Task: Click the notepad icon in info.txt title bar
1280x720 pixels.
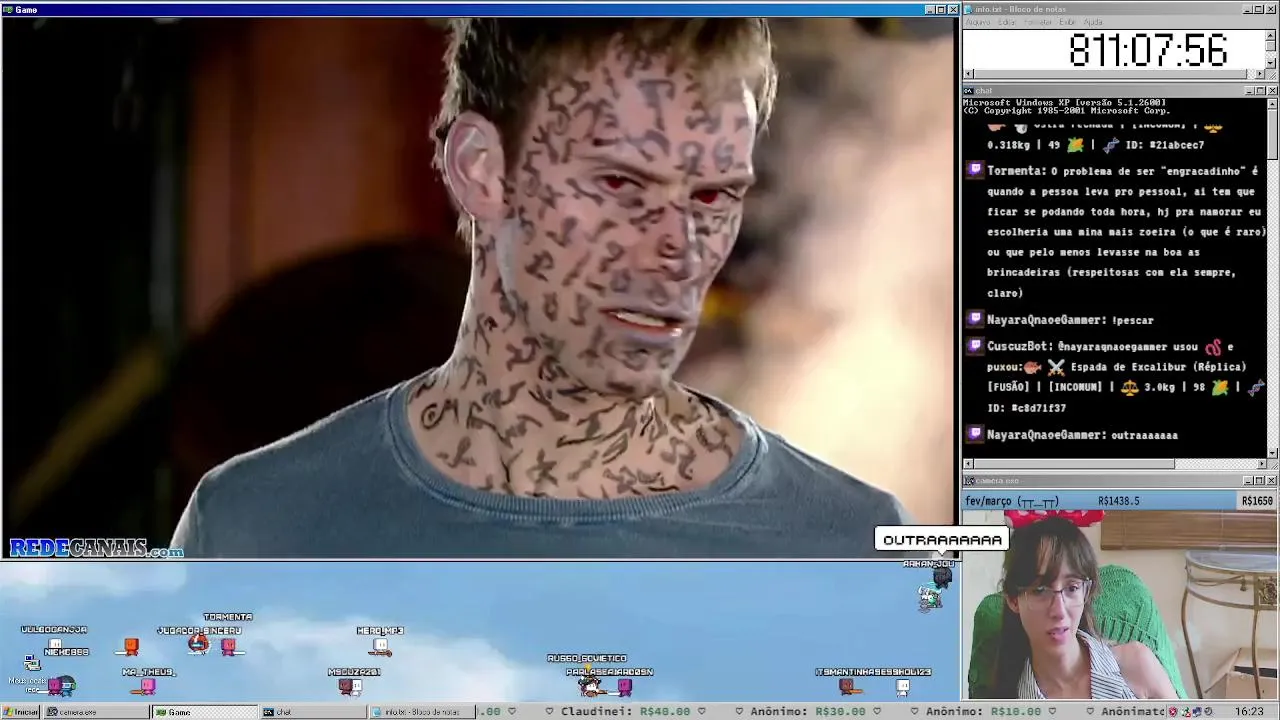Action: pos(969,9)
